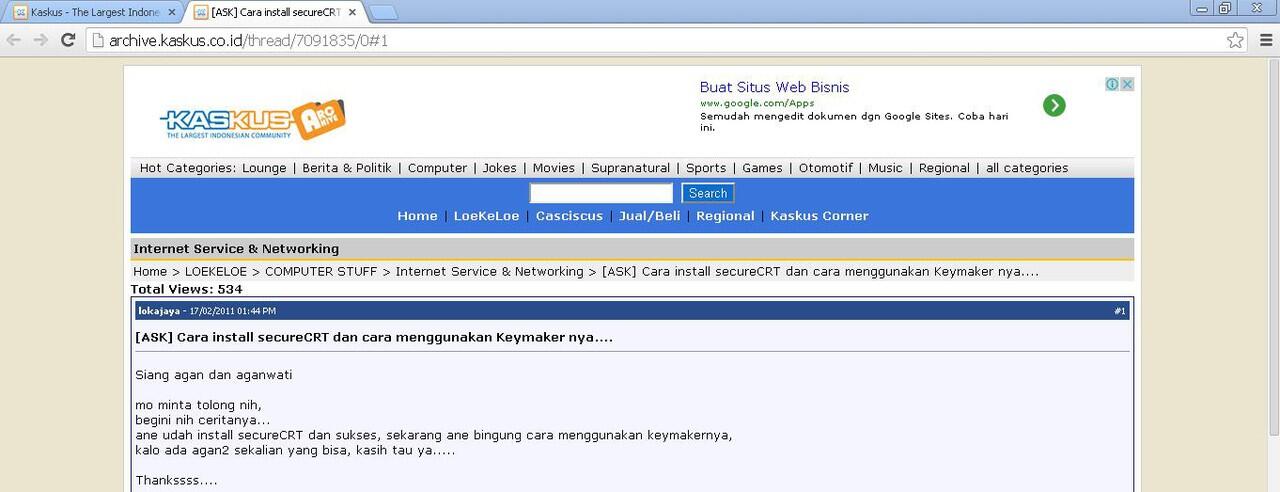Open Regional hot category link
1280x492 pixels.
[944, 168]
